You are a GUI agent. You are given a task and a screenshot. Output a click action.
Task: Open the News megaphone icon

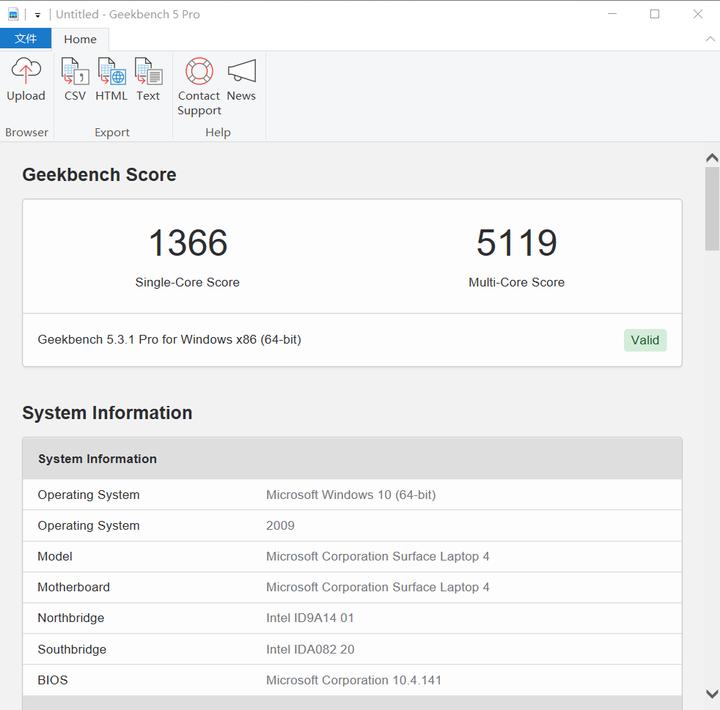(x=241, y=79)
